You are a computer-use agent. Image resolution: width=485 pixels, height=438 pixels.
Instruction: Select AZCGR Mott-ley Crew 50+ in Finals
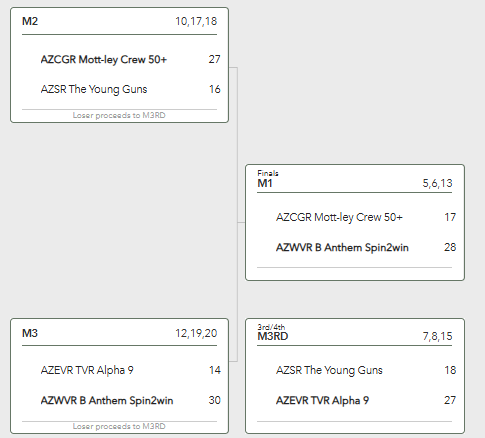tap(339, 217)
